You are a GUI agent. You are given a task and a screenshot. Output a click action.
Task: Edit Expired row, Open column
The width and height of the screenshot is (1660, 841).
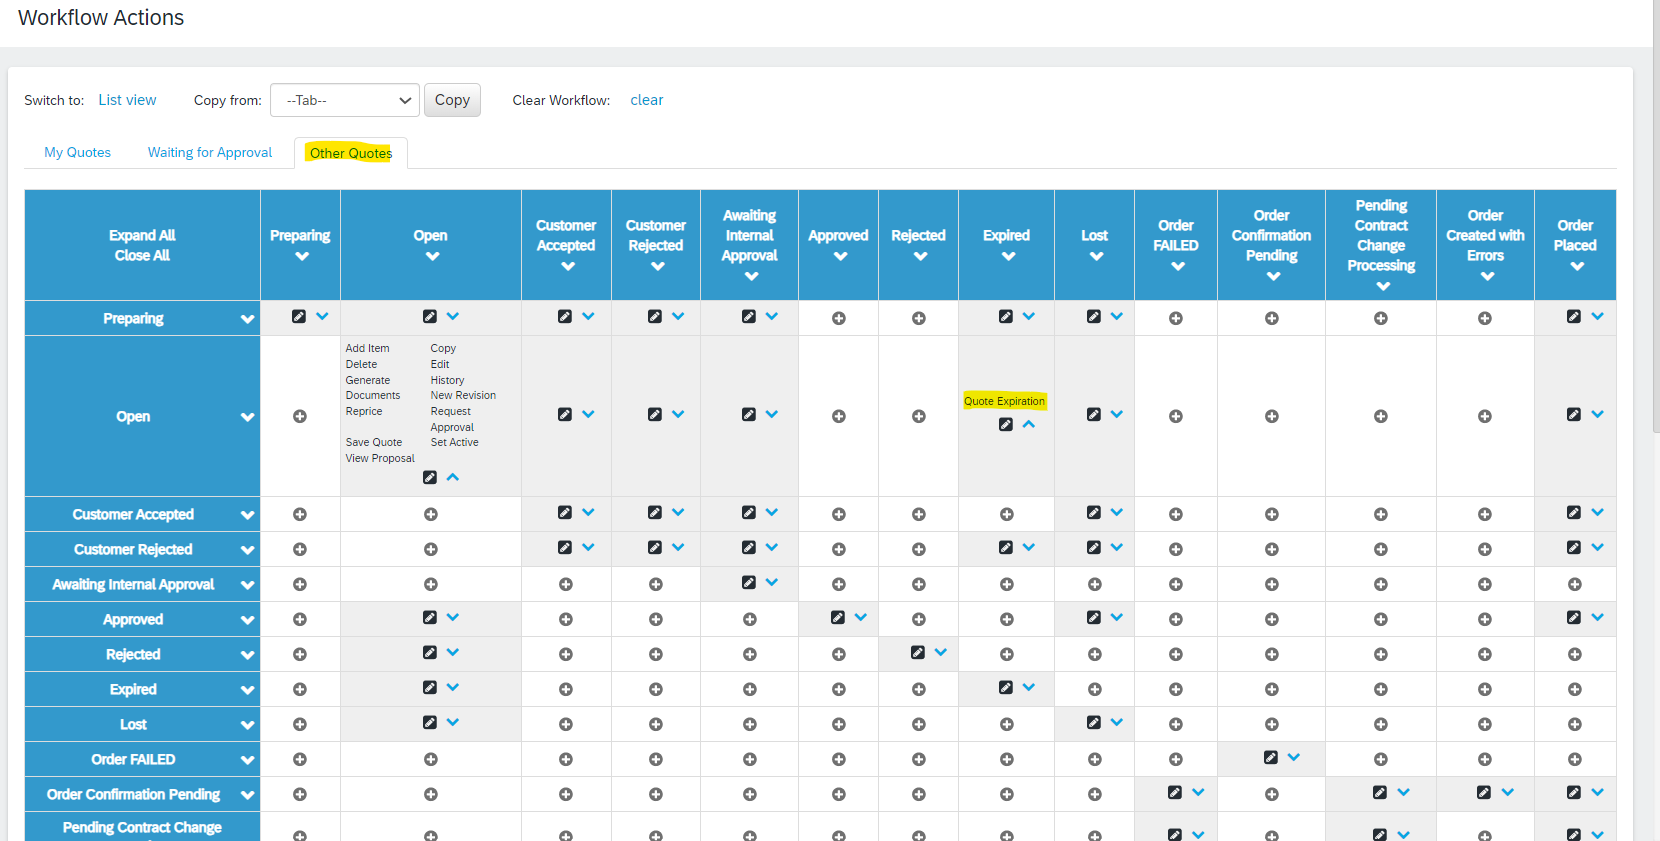coord(429,687)
